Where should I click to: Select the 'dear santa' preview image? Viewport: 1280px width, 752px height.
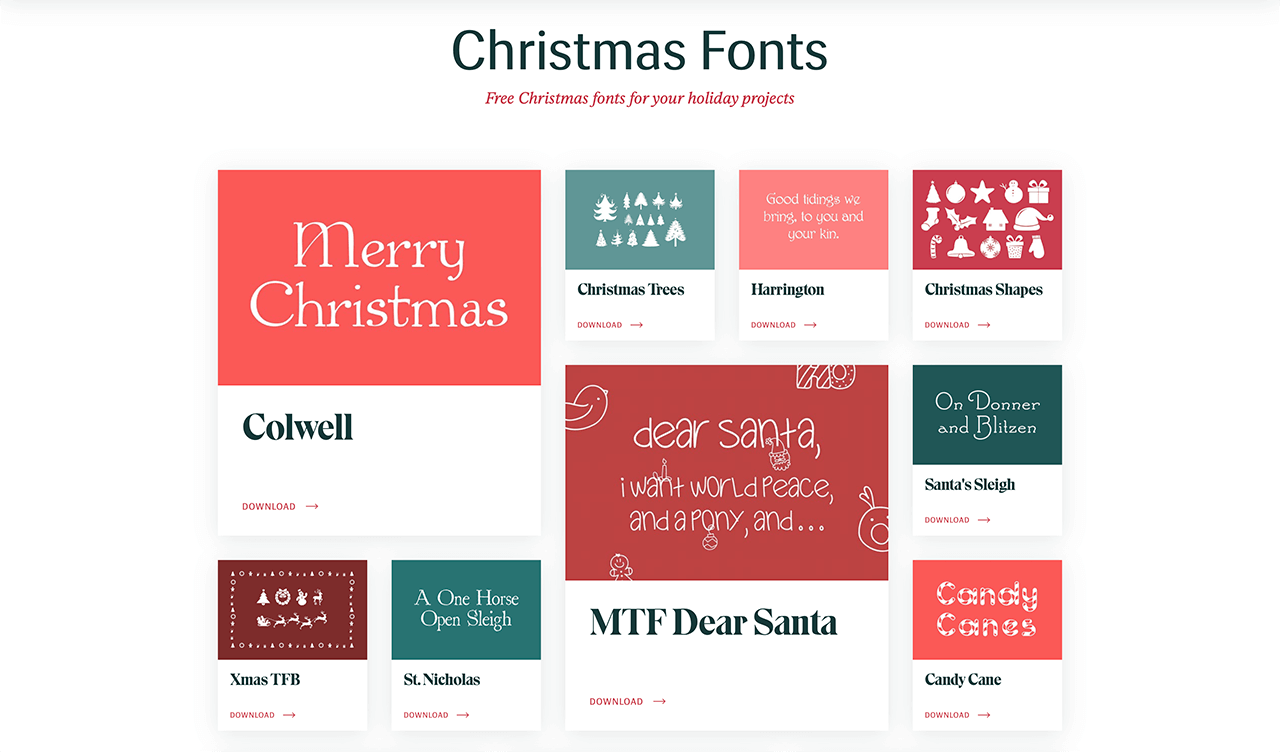tap(726, 472)
